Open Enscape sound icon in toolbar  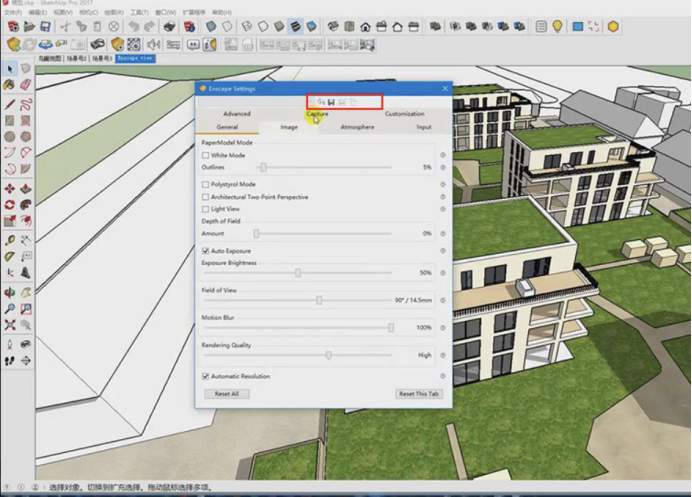tap(153, 45)
